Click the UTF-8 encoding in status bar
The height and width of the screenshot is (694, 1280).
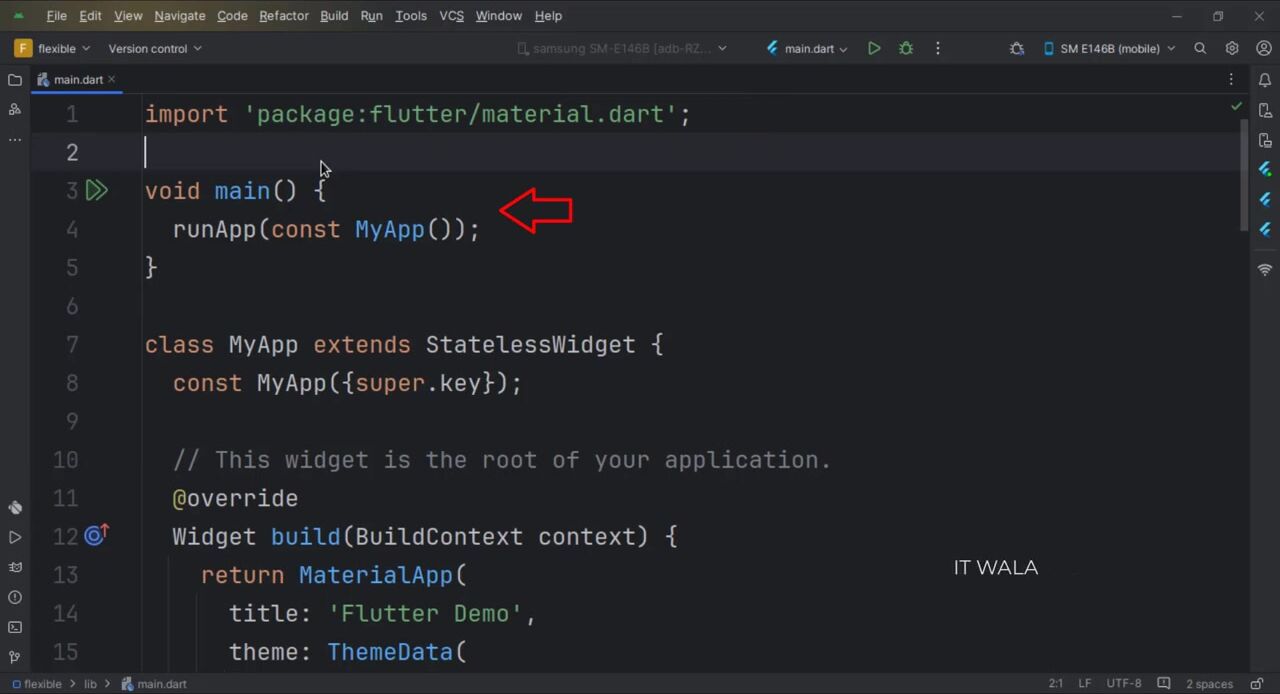(1123, 684)
